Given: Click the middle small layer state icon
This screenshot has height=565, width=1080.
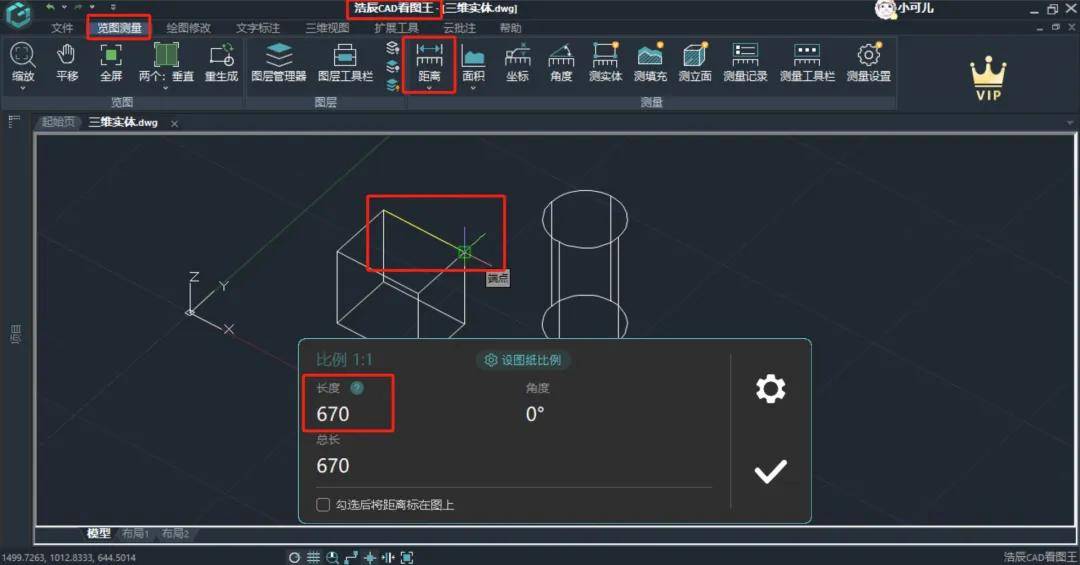Looking at the screenshot, I should pos(393,67).
